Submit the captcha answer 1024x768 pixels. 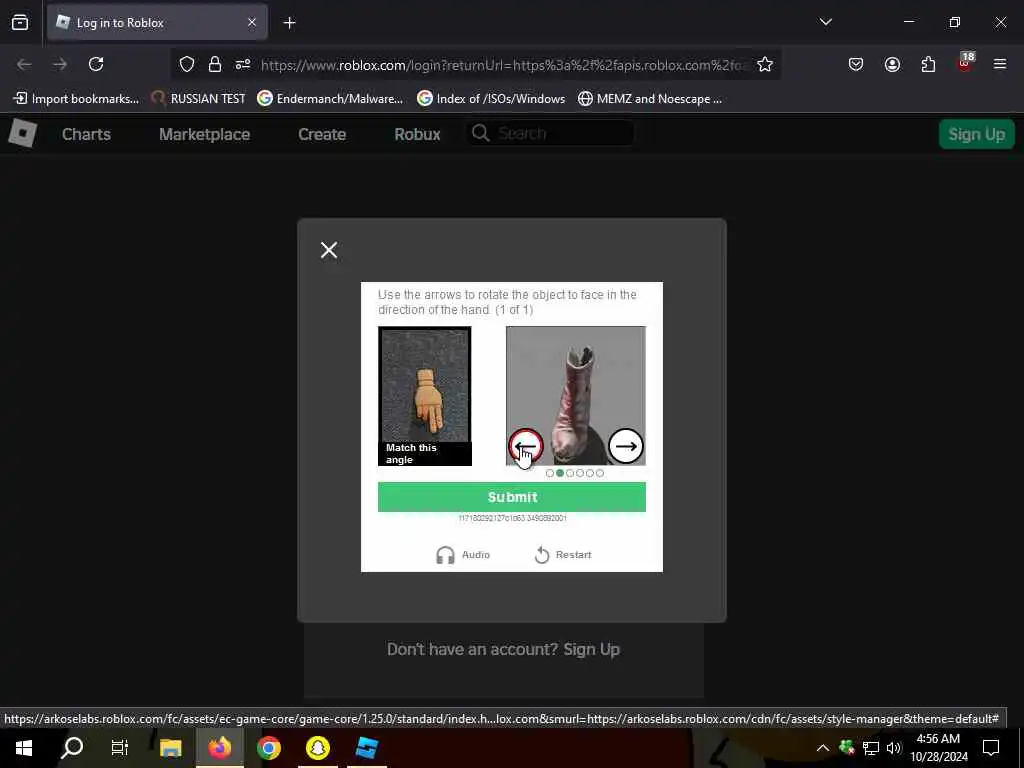point(511,497)
